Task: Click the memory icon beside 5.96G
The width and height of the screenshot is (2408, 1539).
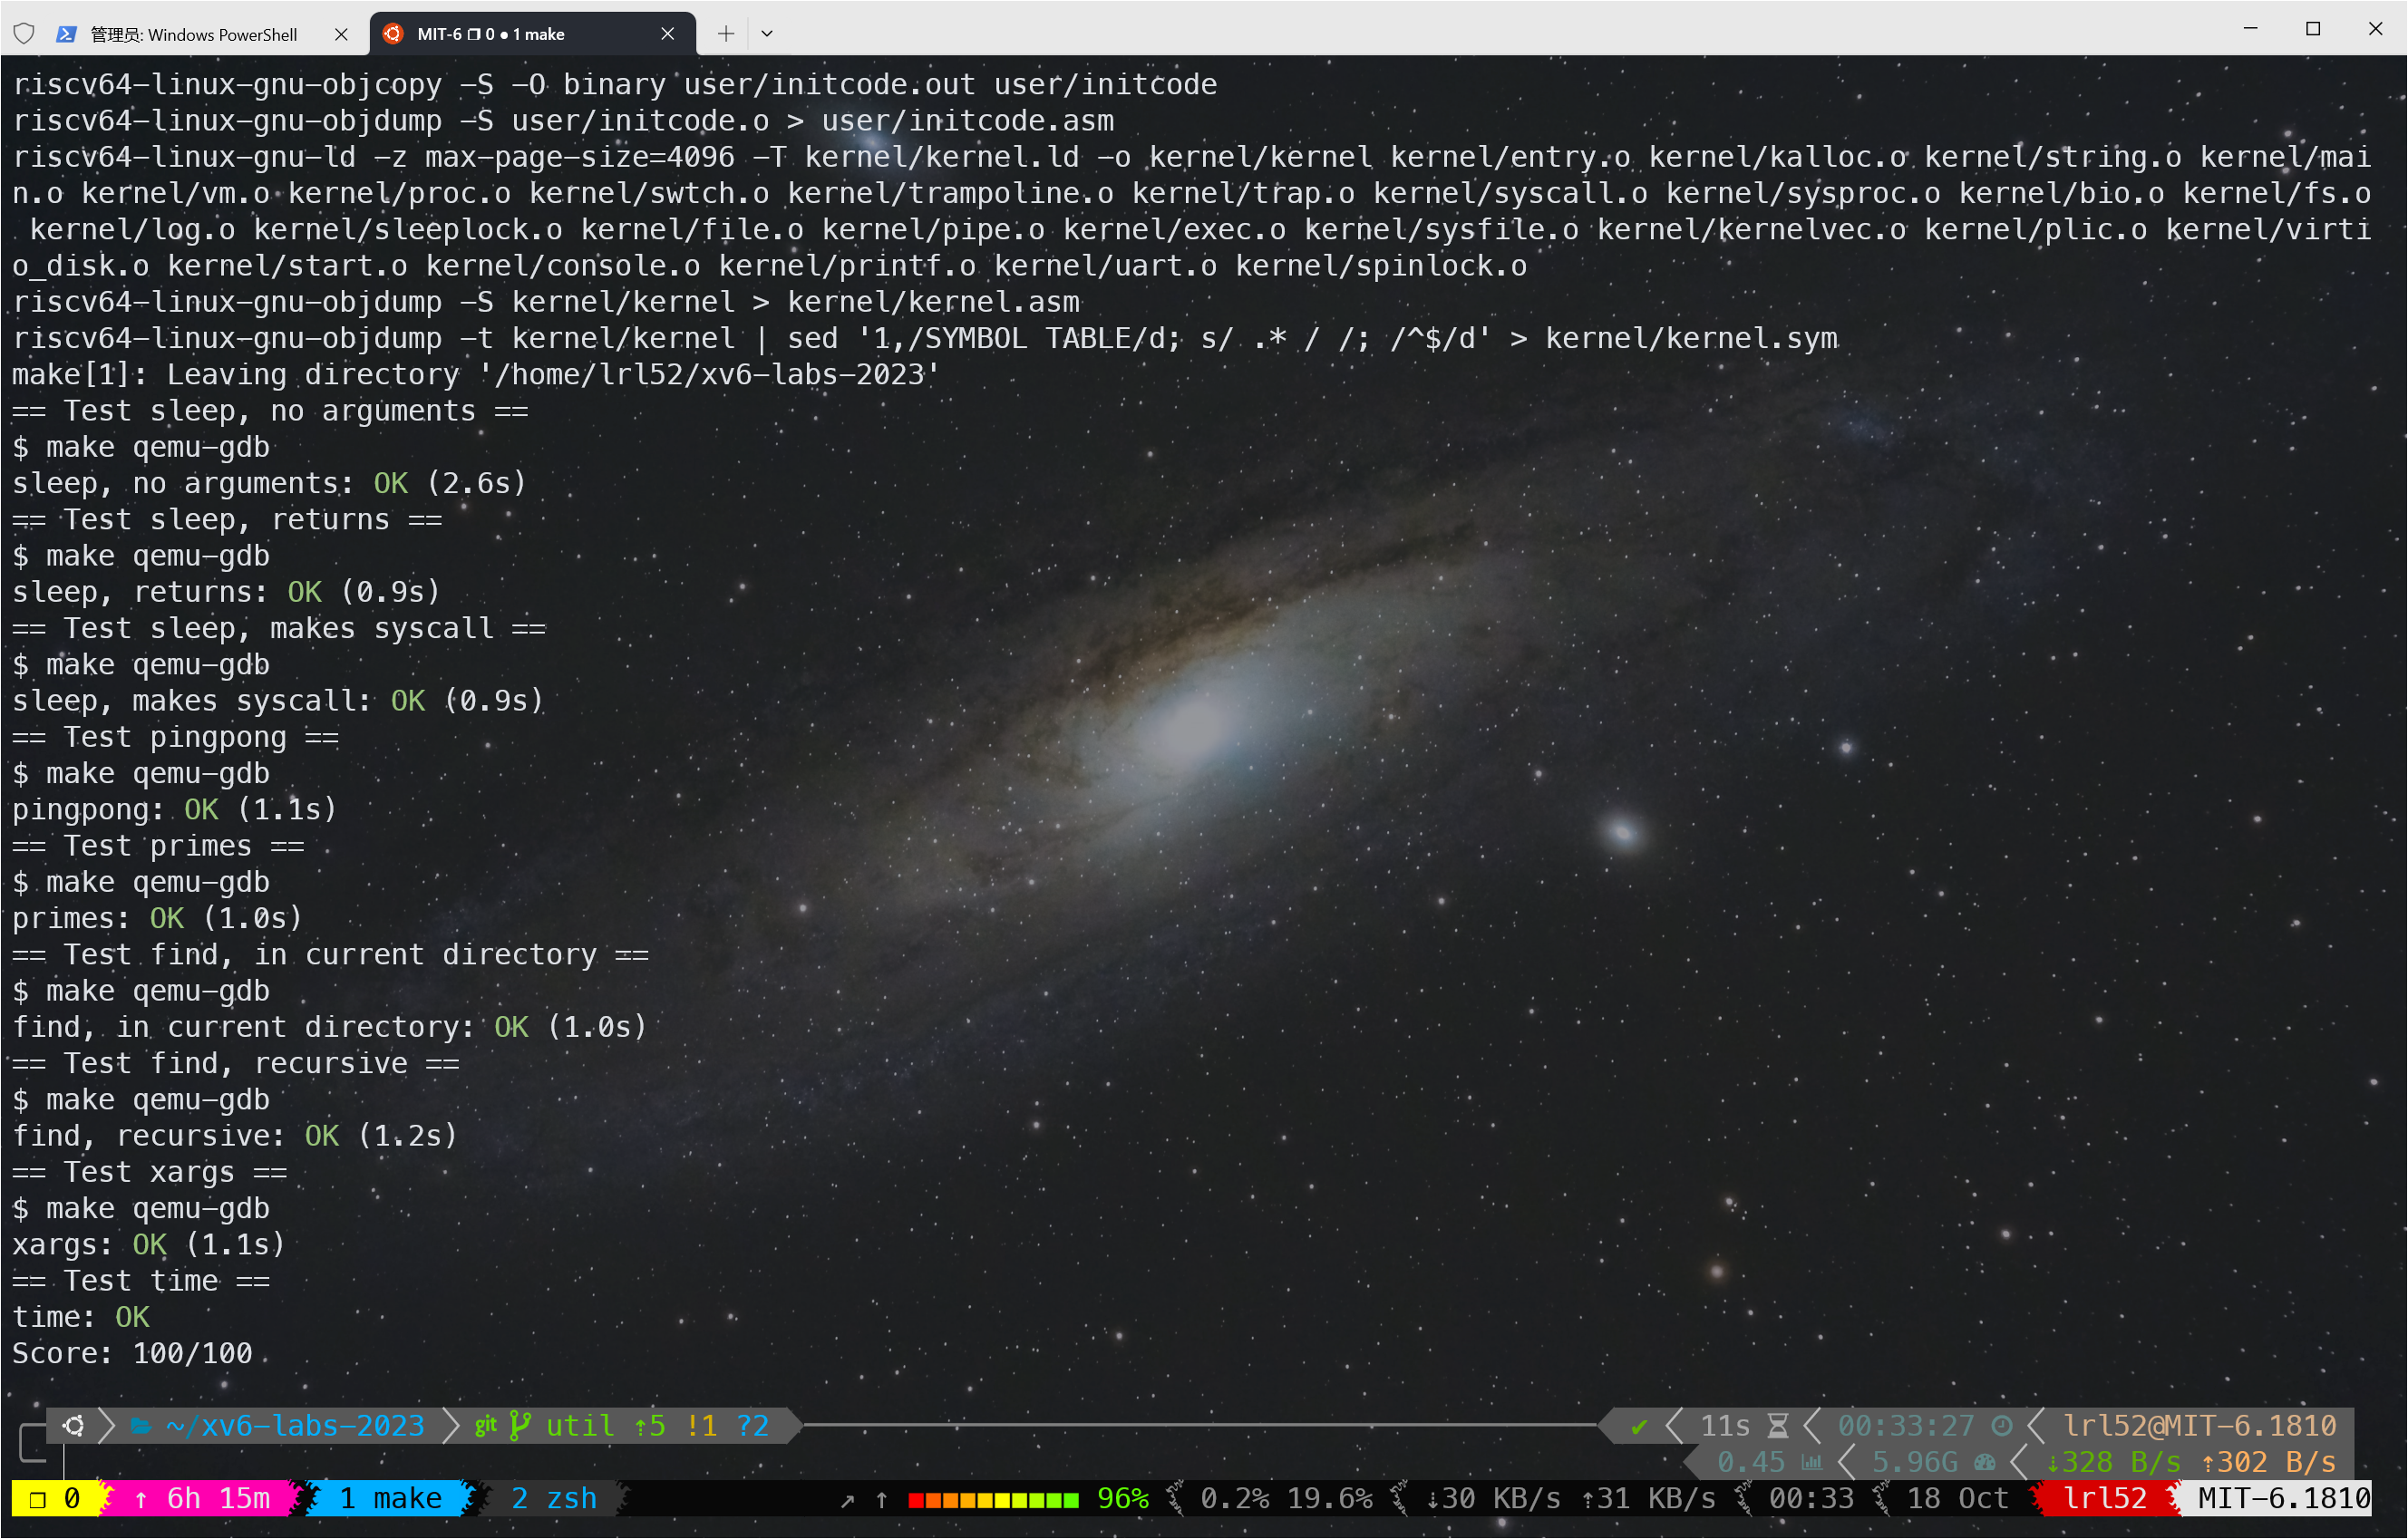Action: (1986, 1463)
